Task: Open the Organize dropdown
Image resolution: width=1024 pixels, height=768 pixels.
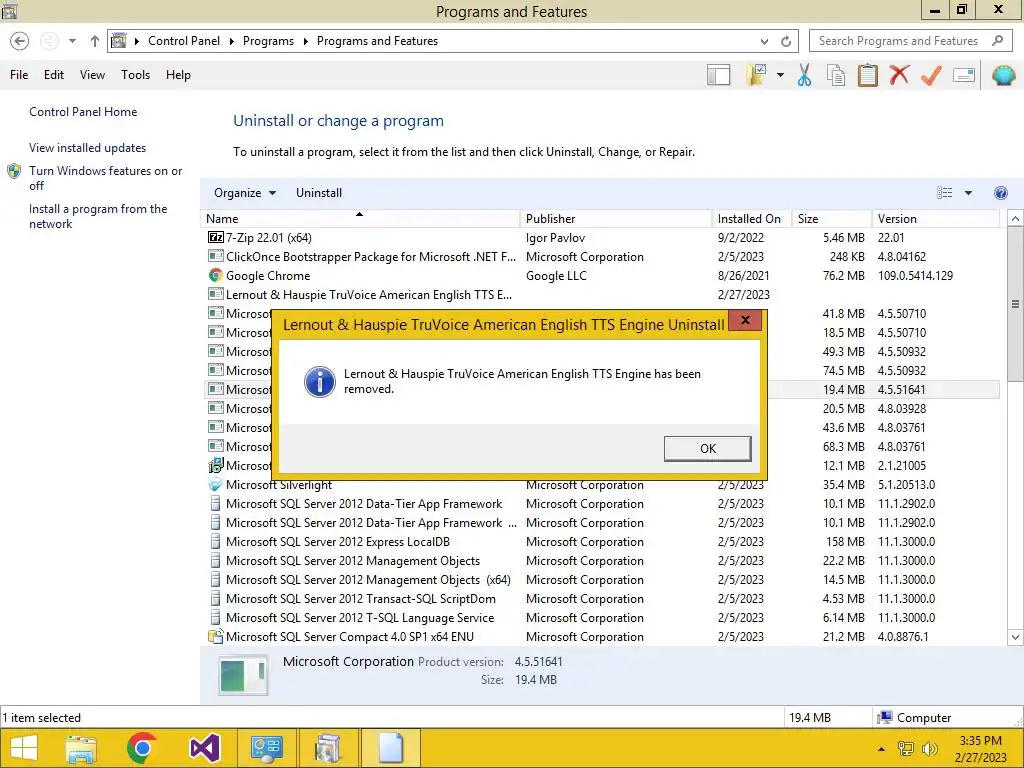Action: pyautogui.click(x=245, y=193)
